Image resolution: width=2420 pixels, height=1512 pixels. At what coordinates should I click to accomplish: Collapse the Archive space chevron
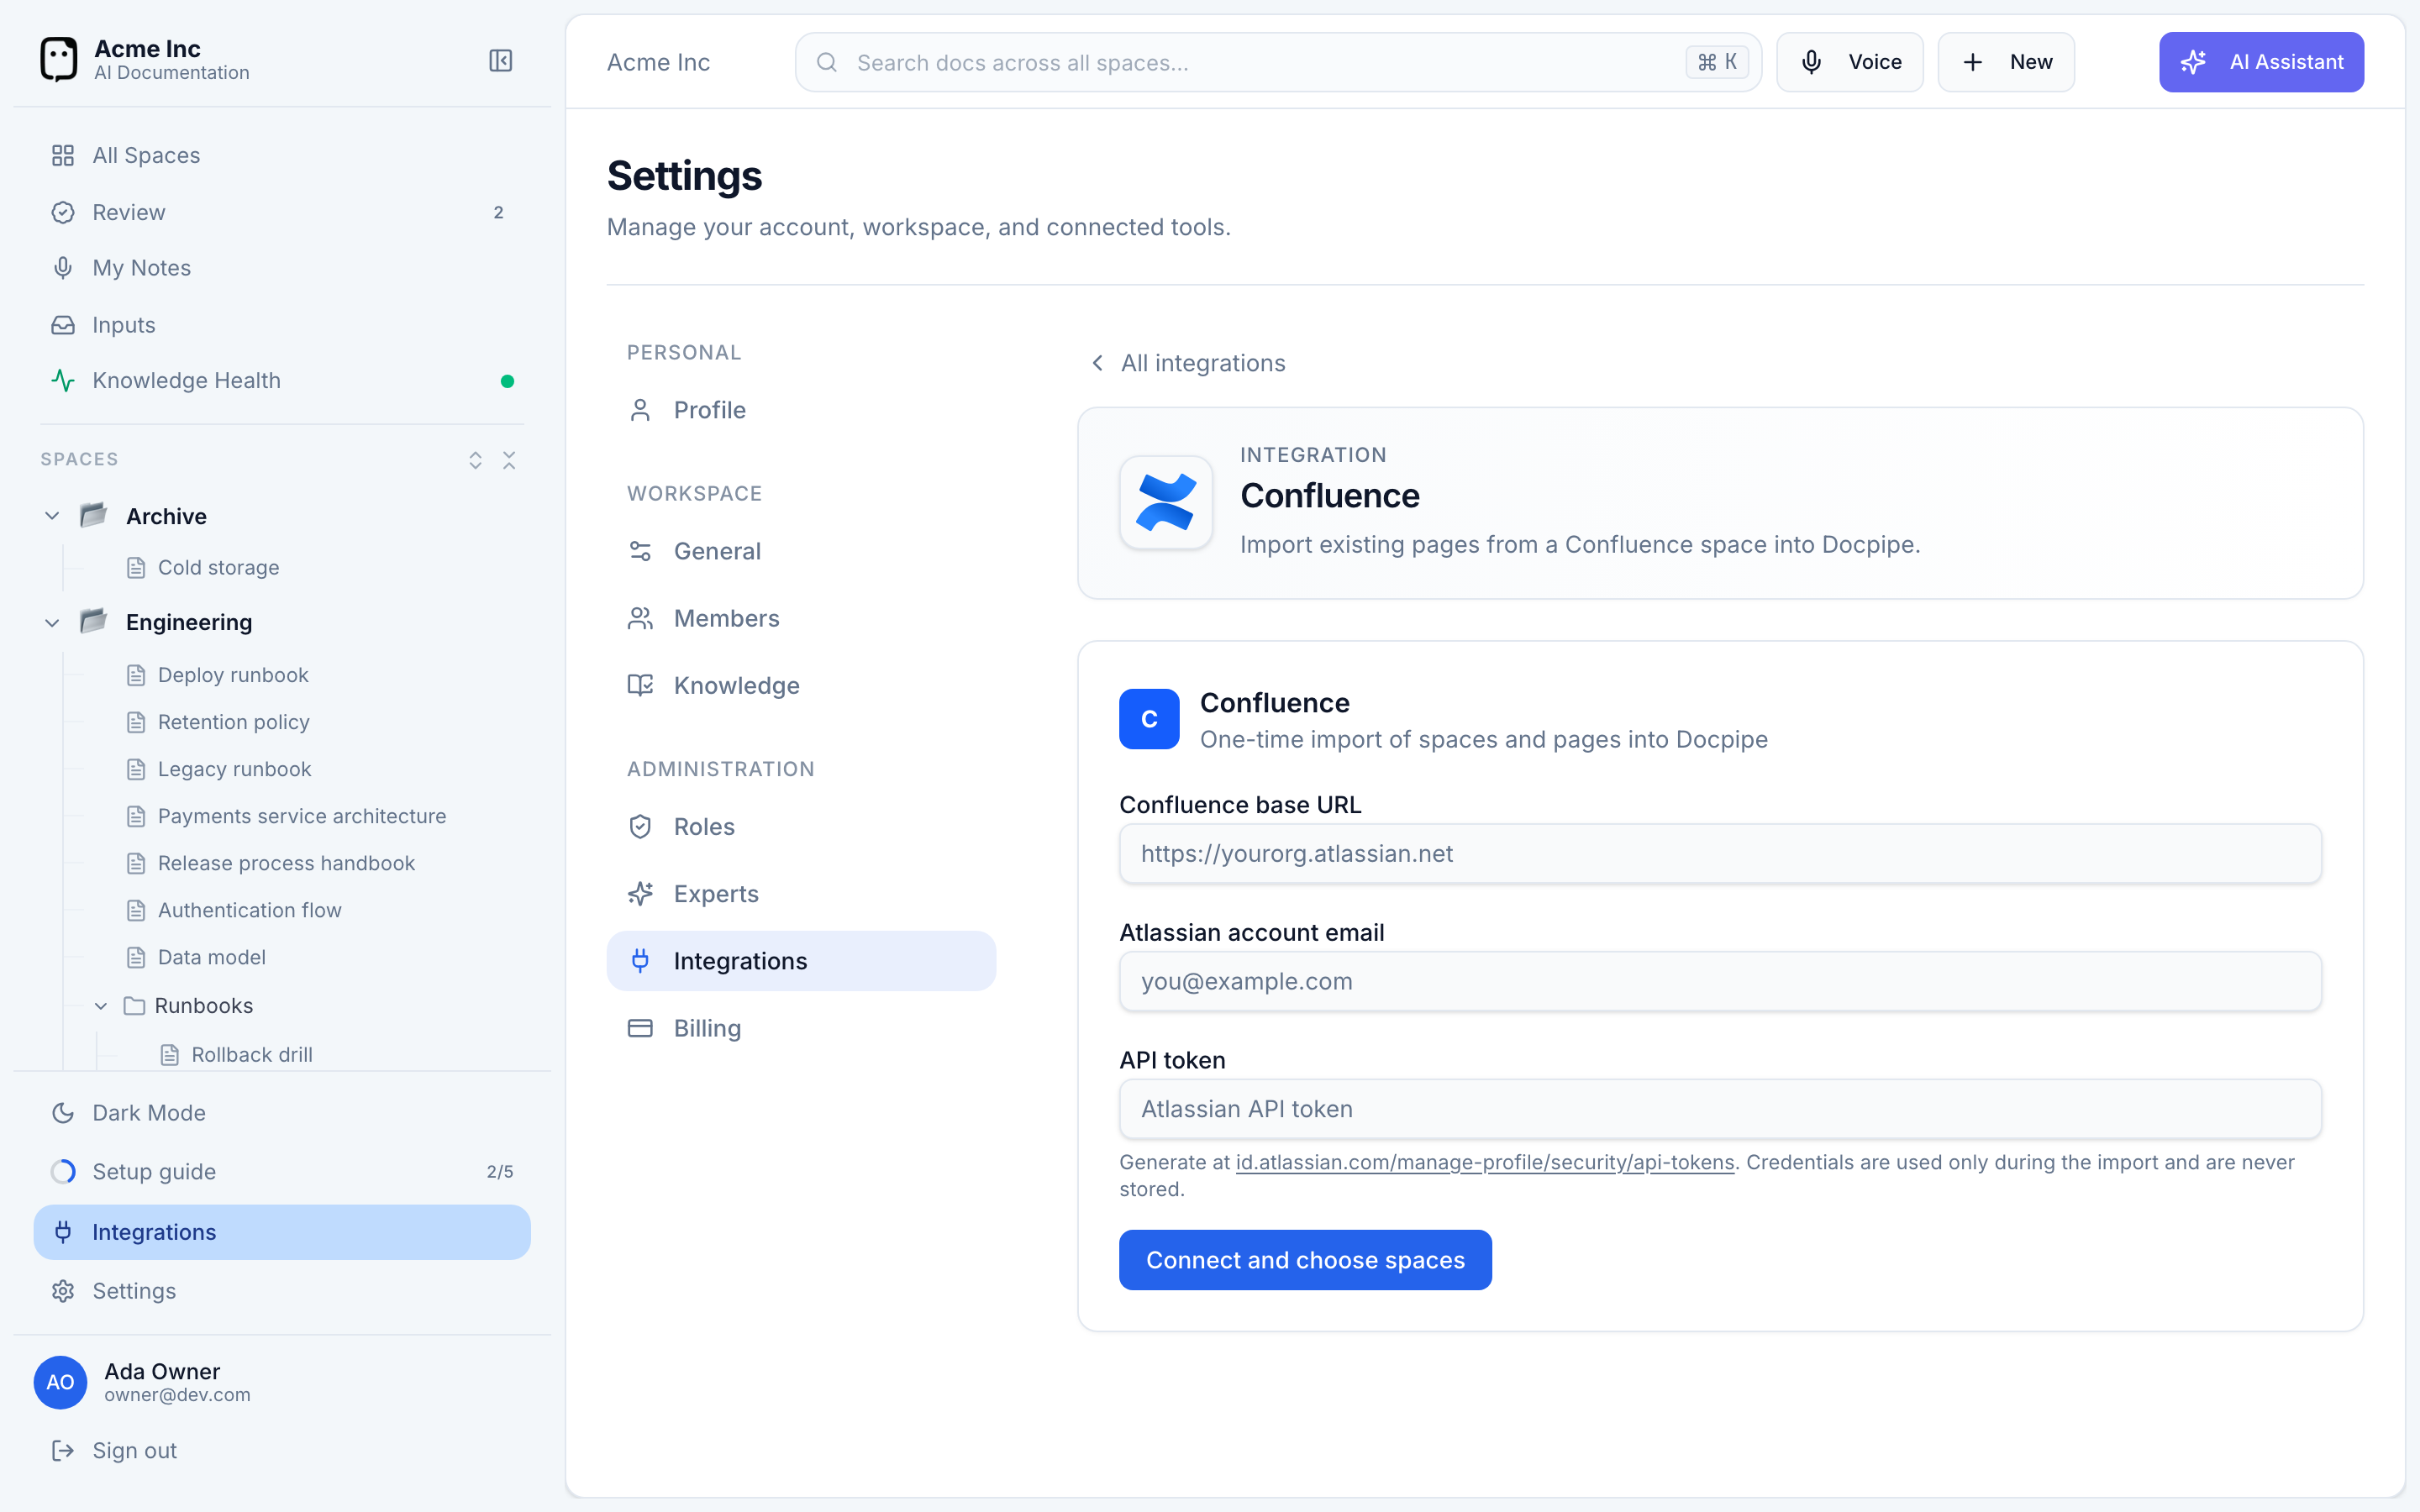(x=52, y=516)
